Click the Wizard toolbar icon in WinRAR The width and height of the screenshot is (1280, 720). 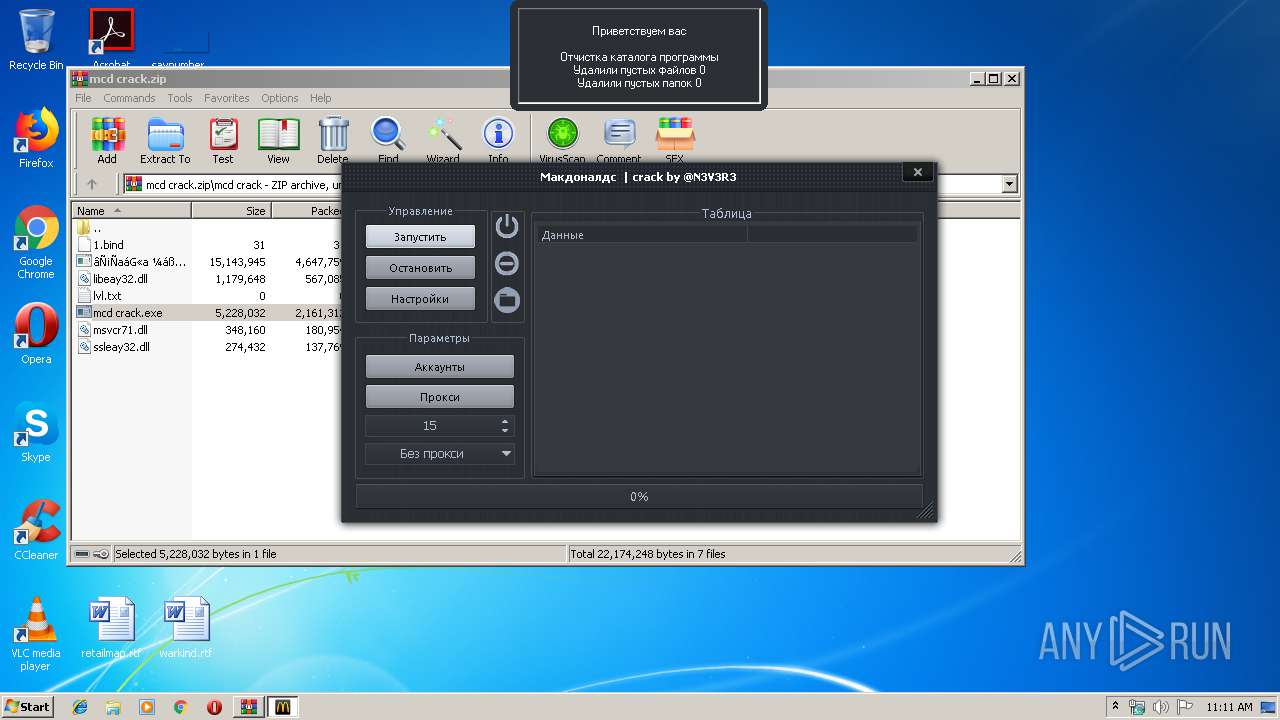(x=443, y=141)
